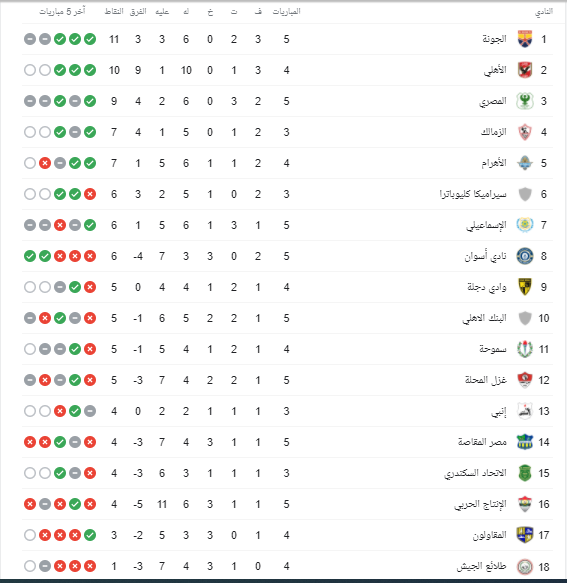Click the Ismaily club crest icon
This screenshot has width=567, height=583.
[525, 225]
